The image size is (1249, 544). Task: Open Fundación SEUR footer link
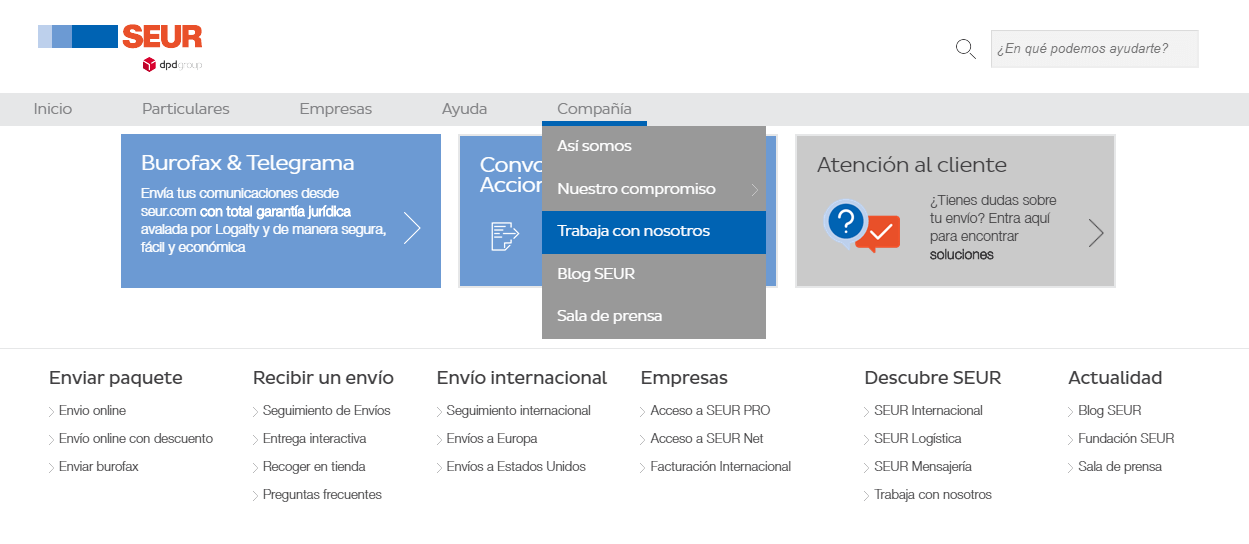click(x=1126, y=439)
